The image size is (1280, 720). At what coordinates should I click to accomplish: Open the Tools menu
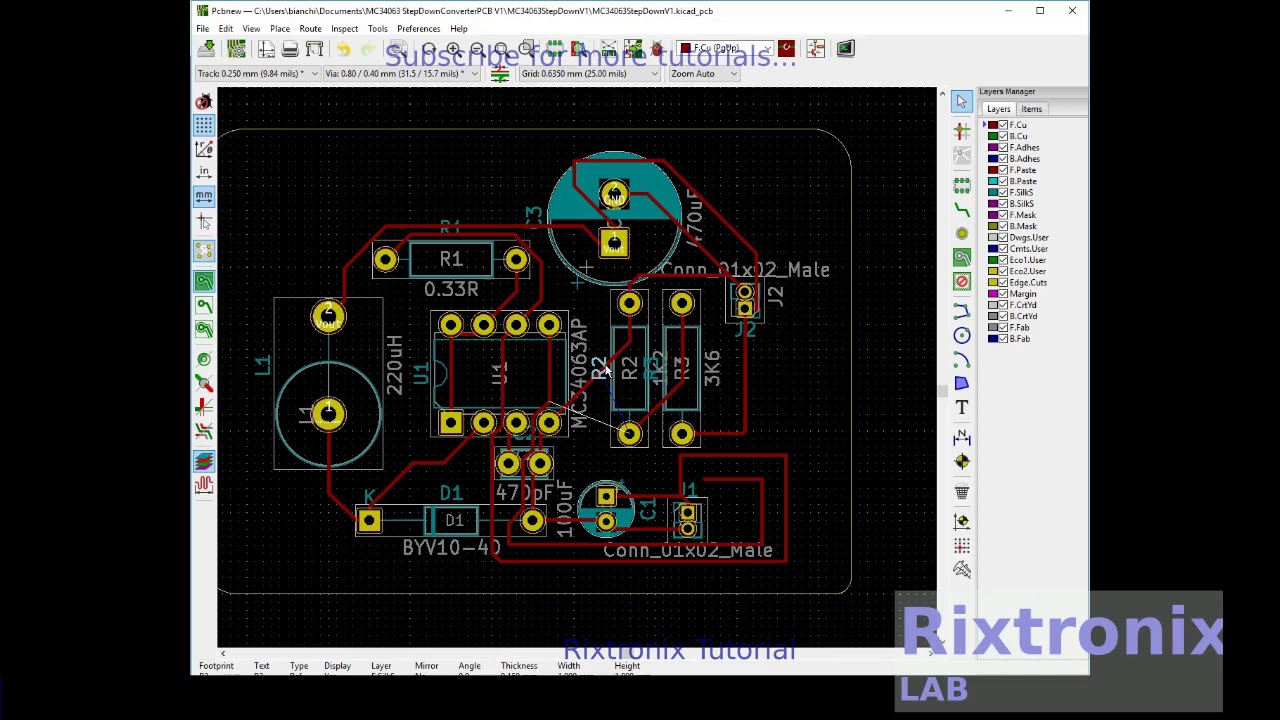coord(377,29)
